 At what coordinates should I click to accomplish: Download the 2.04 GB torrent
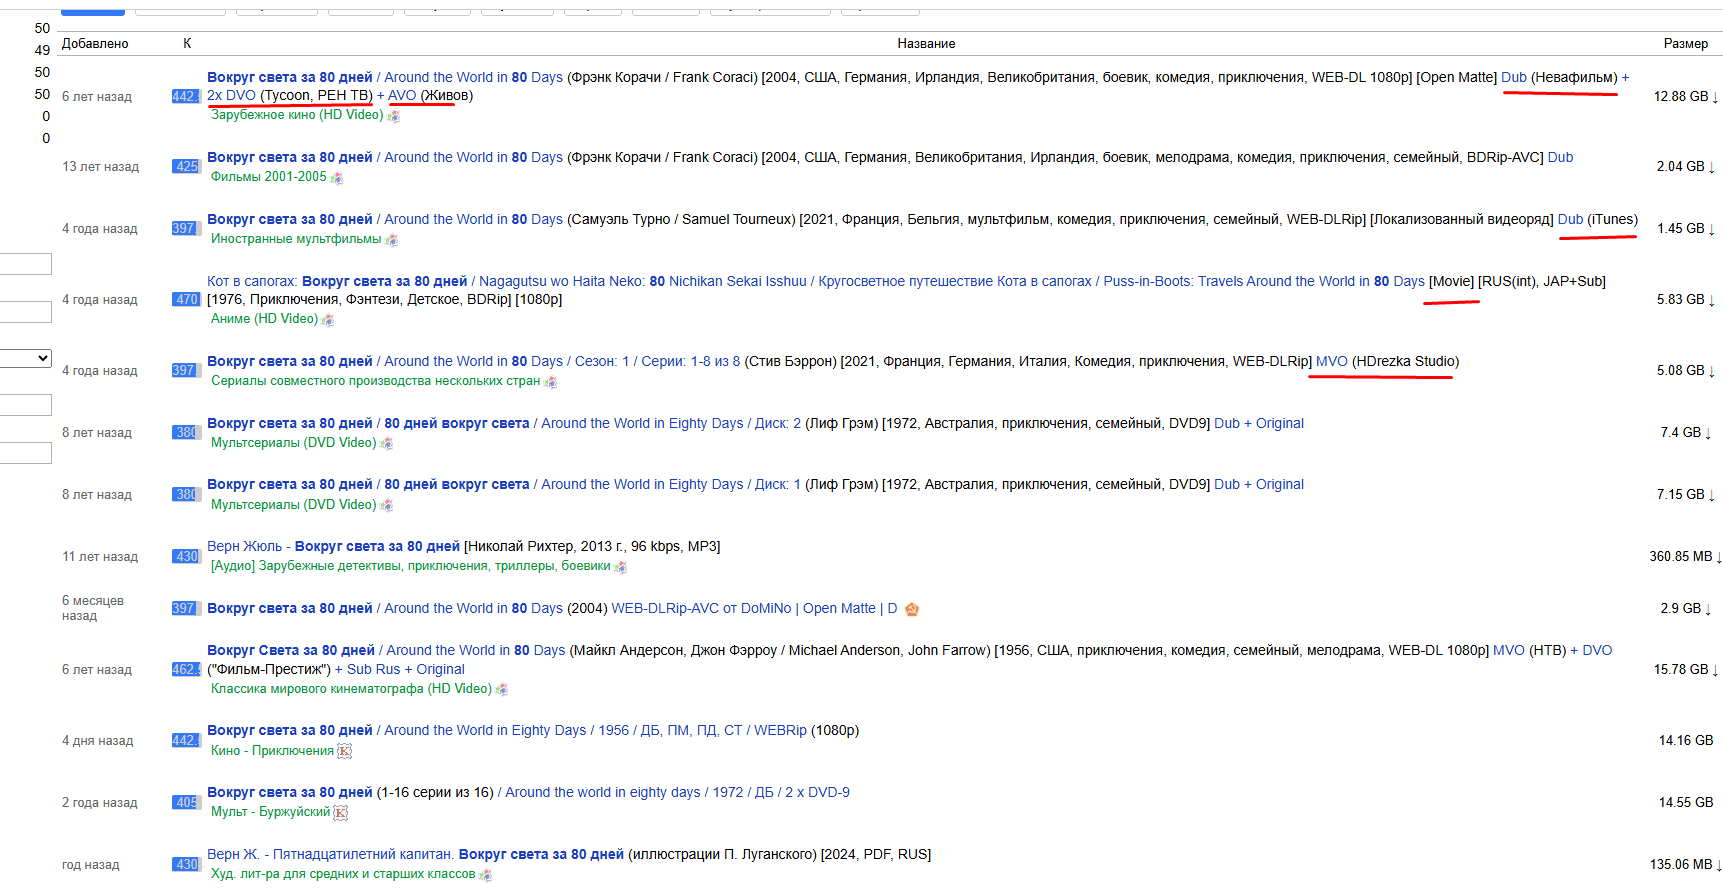(1686, 167)
